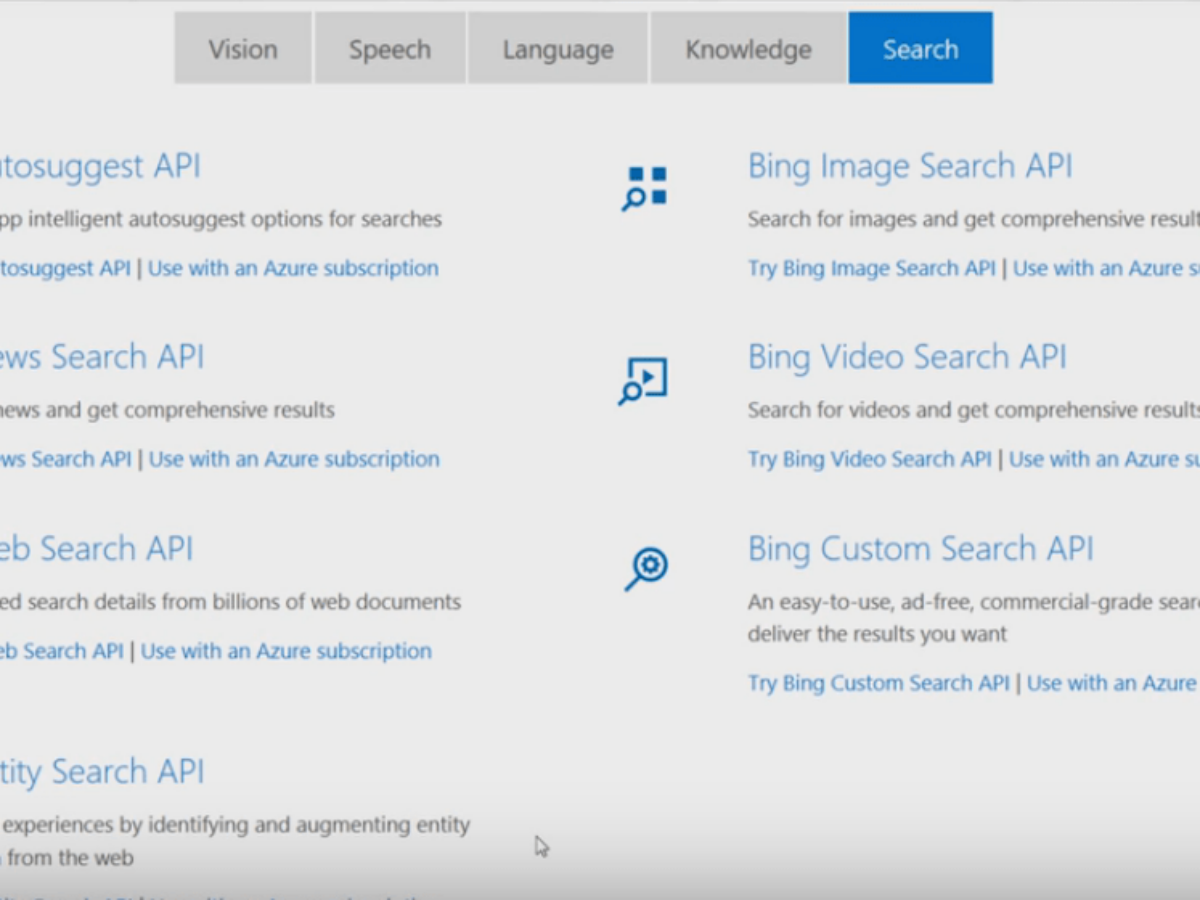Select the Language tab
This screenshot has width=1200, height=900.
(x=558, y=49)
